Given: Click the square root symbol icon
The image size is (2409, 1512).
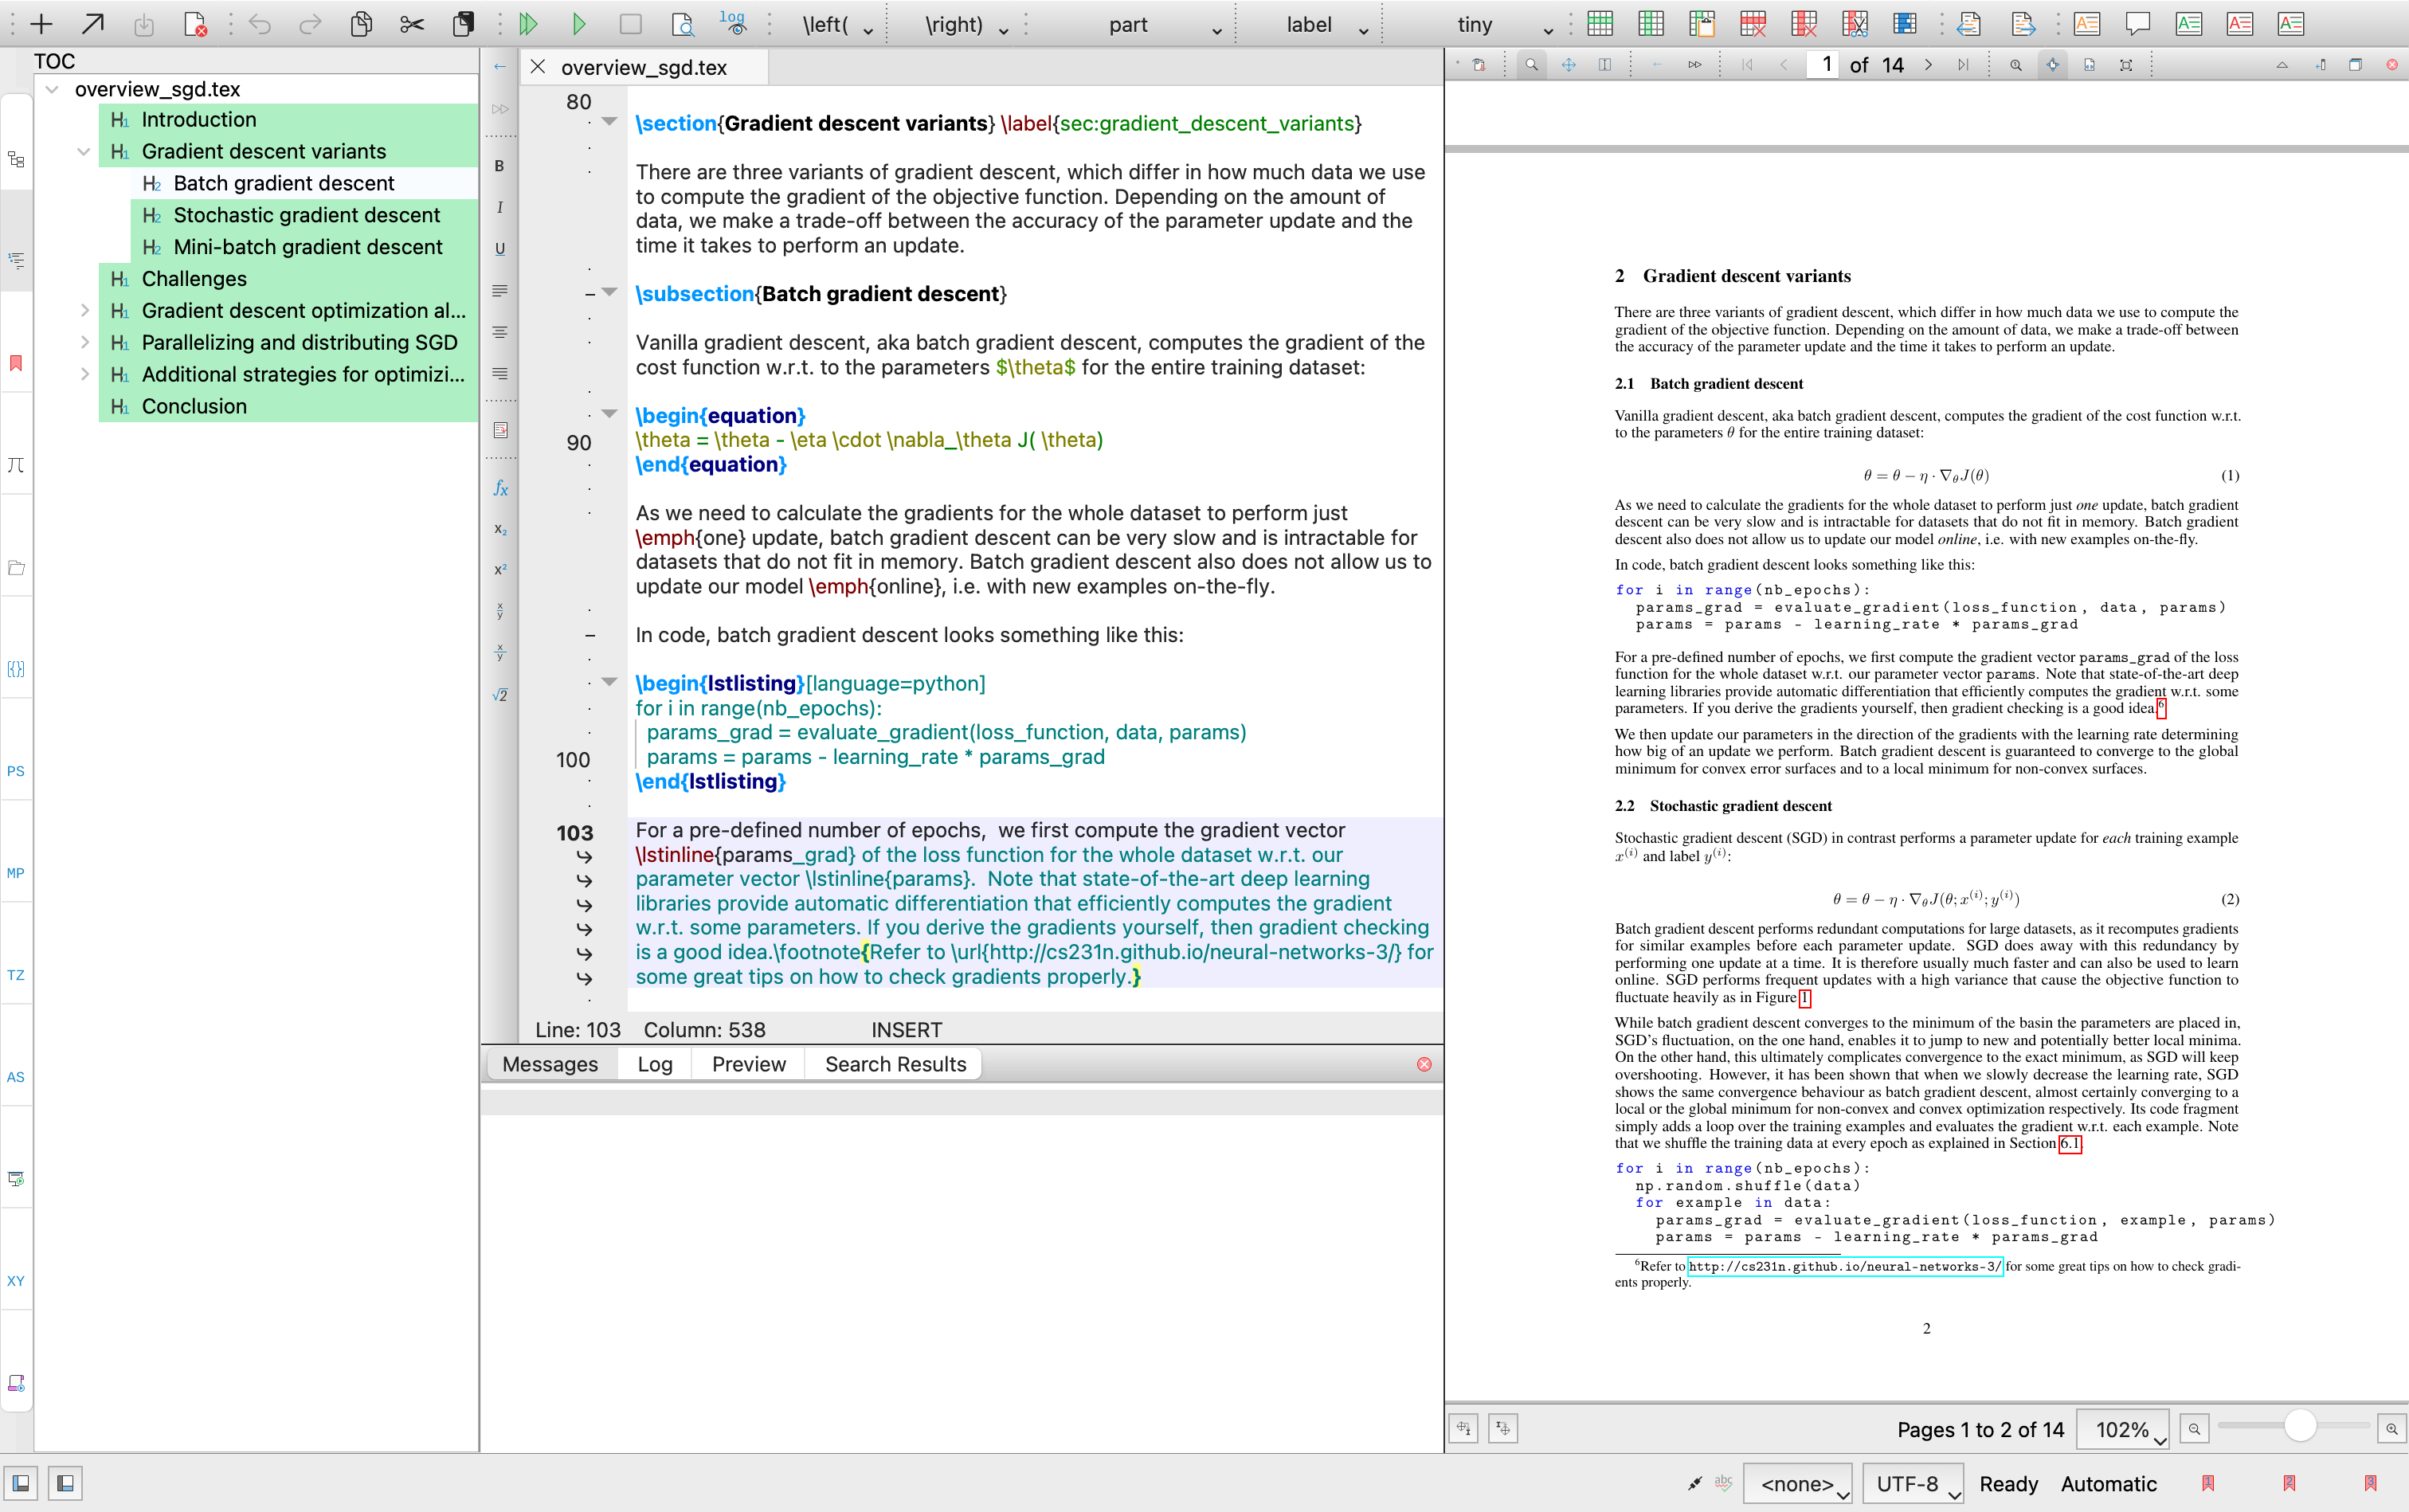Looking at the screenshot, I should pos(500,694).
